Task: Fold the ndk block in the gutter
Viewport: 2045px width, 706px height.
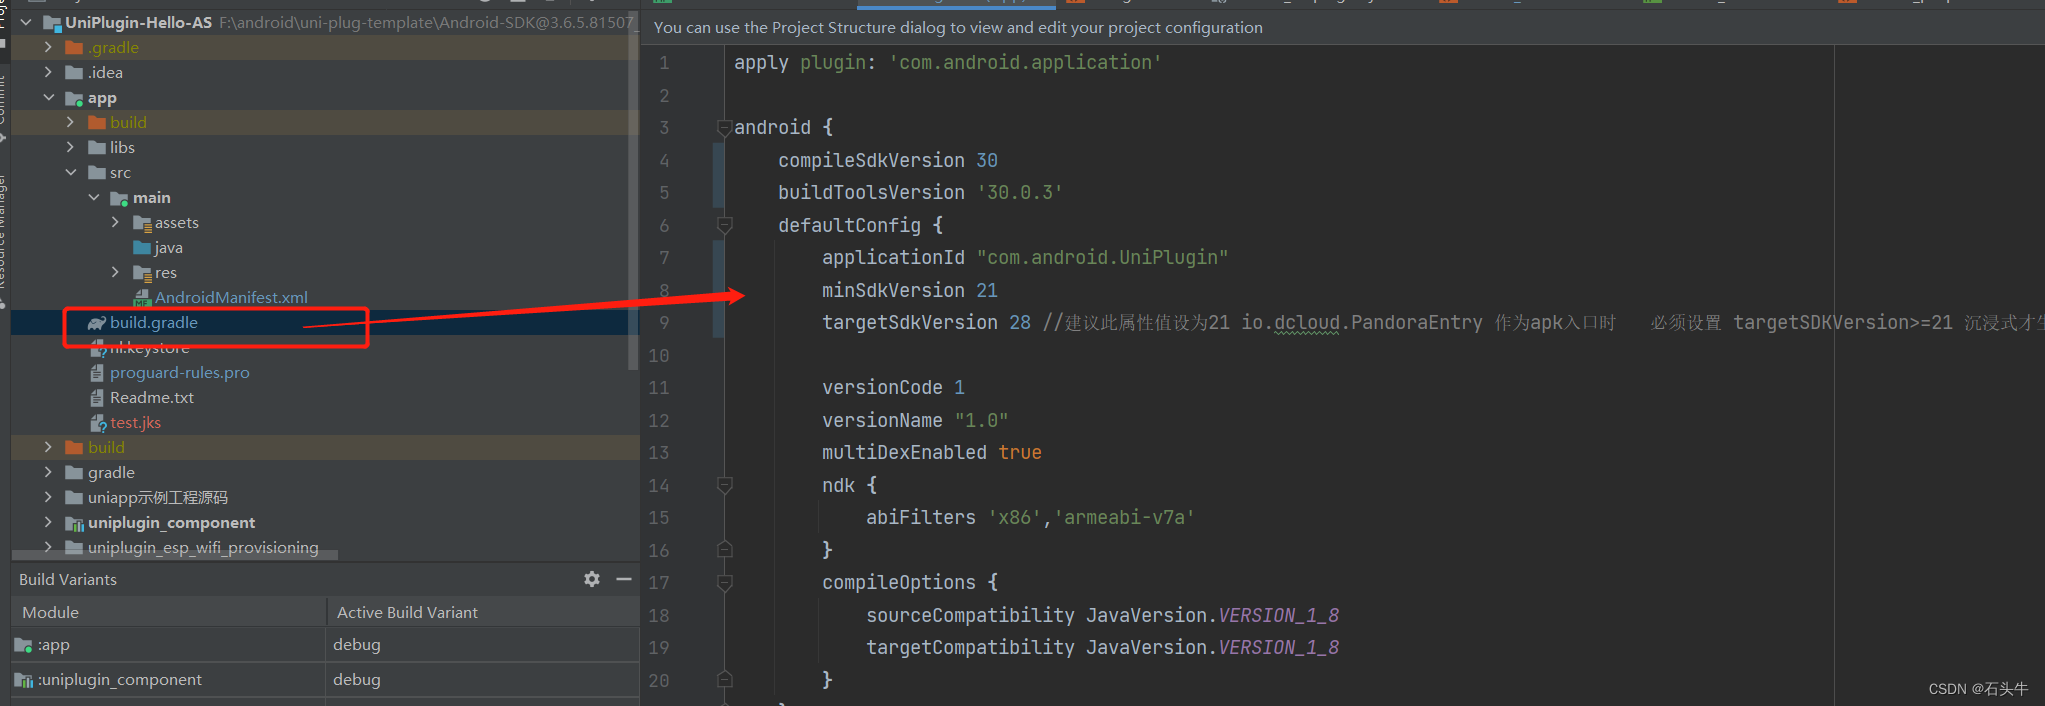Action: 724,485
